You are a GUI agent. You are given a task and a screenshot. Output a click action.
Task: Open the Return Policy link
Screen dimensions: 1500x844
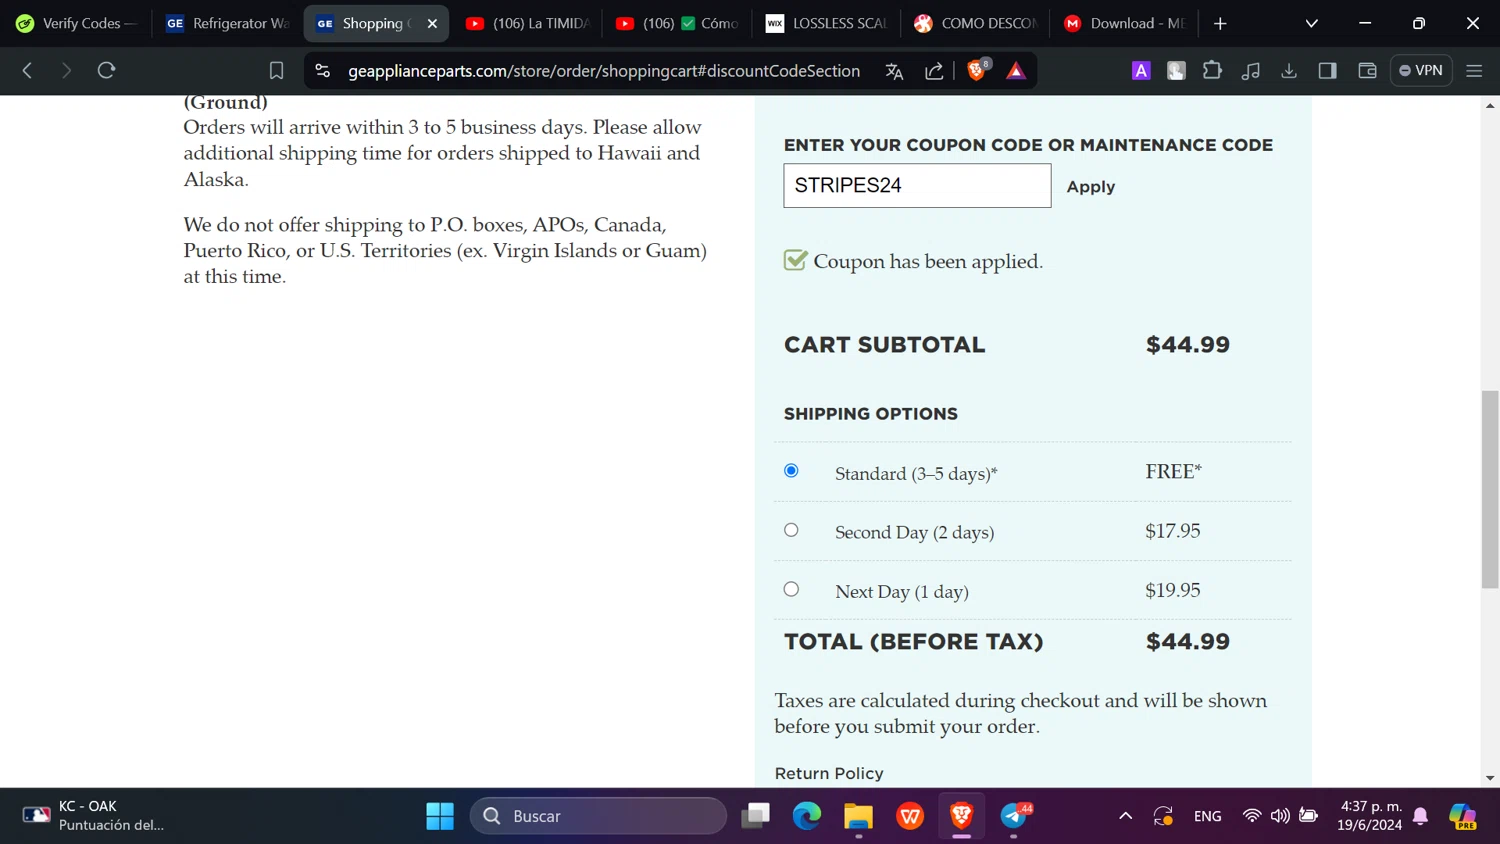coord(829,773)
